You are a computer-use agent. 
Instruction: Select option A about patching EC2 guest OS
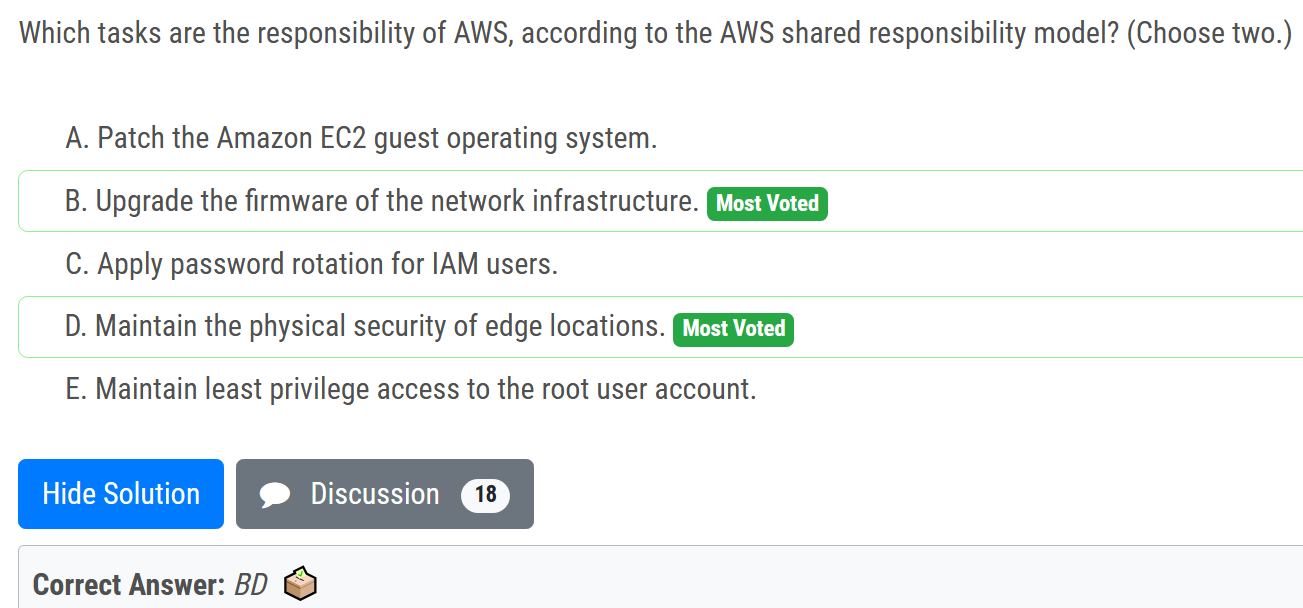[361, 138]
